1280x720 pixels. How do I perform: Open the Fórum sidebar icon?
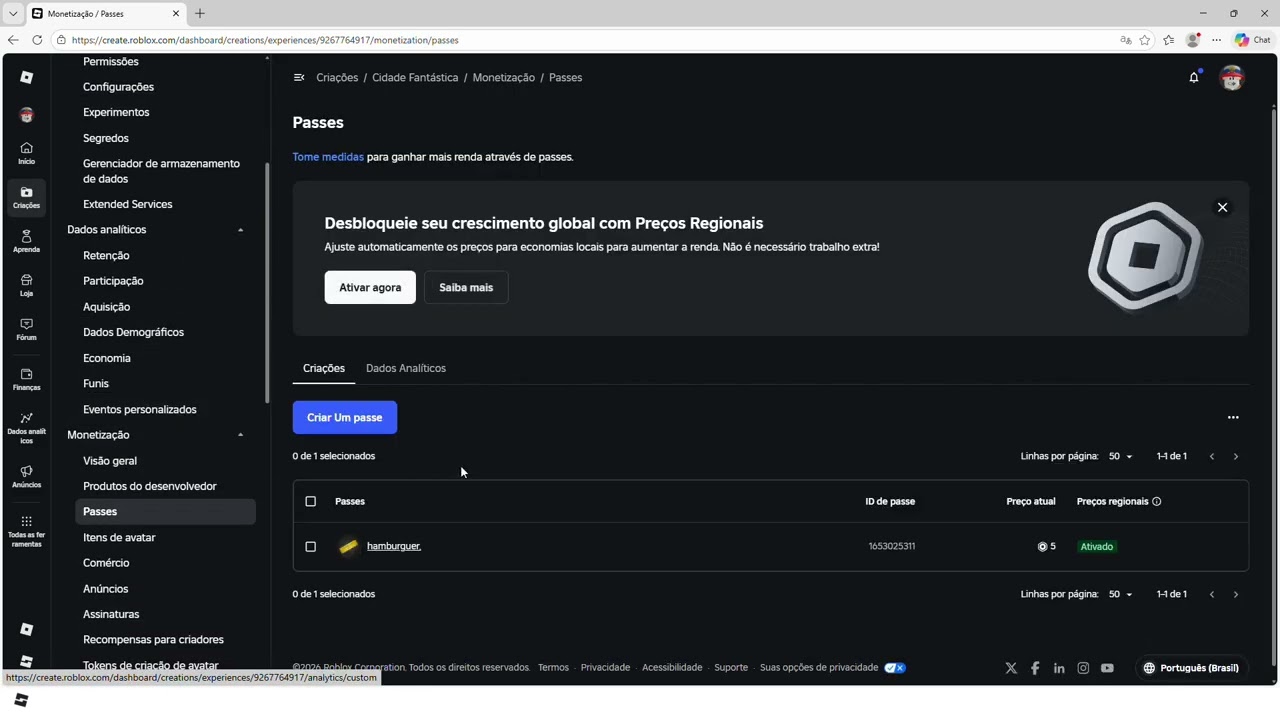coord(26,329)
